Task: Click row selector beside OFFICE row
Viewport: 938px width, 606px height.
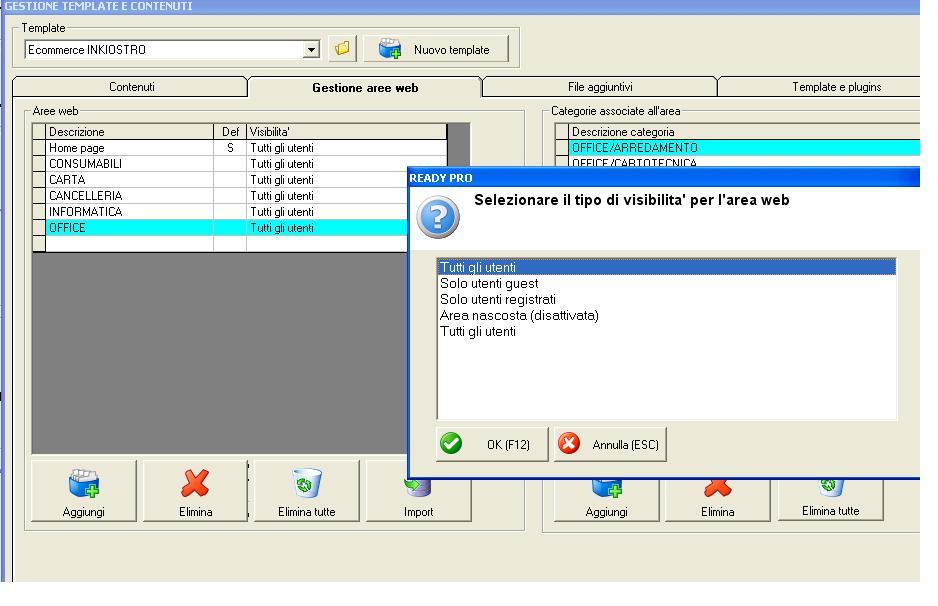Action: coord(39,227)
